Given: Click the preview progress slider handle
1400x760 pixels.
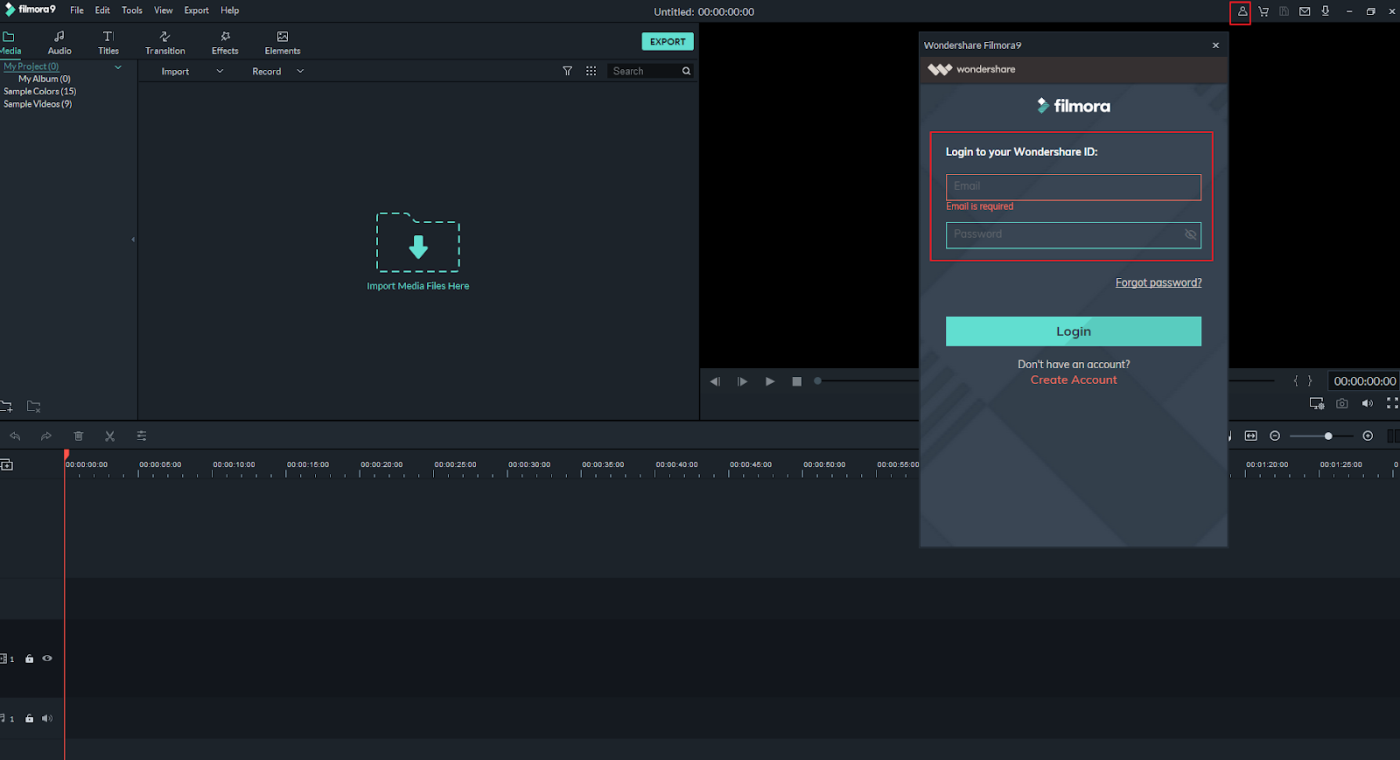Looking at the screenshot, I should pos(818,380).
